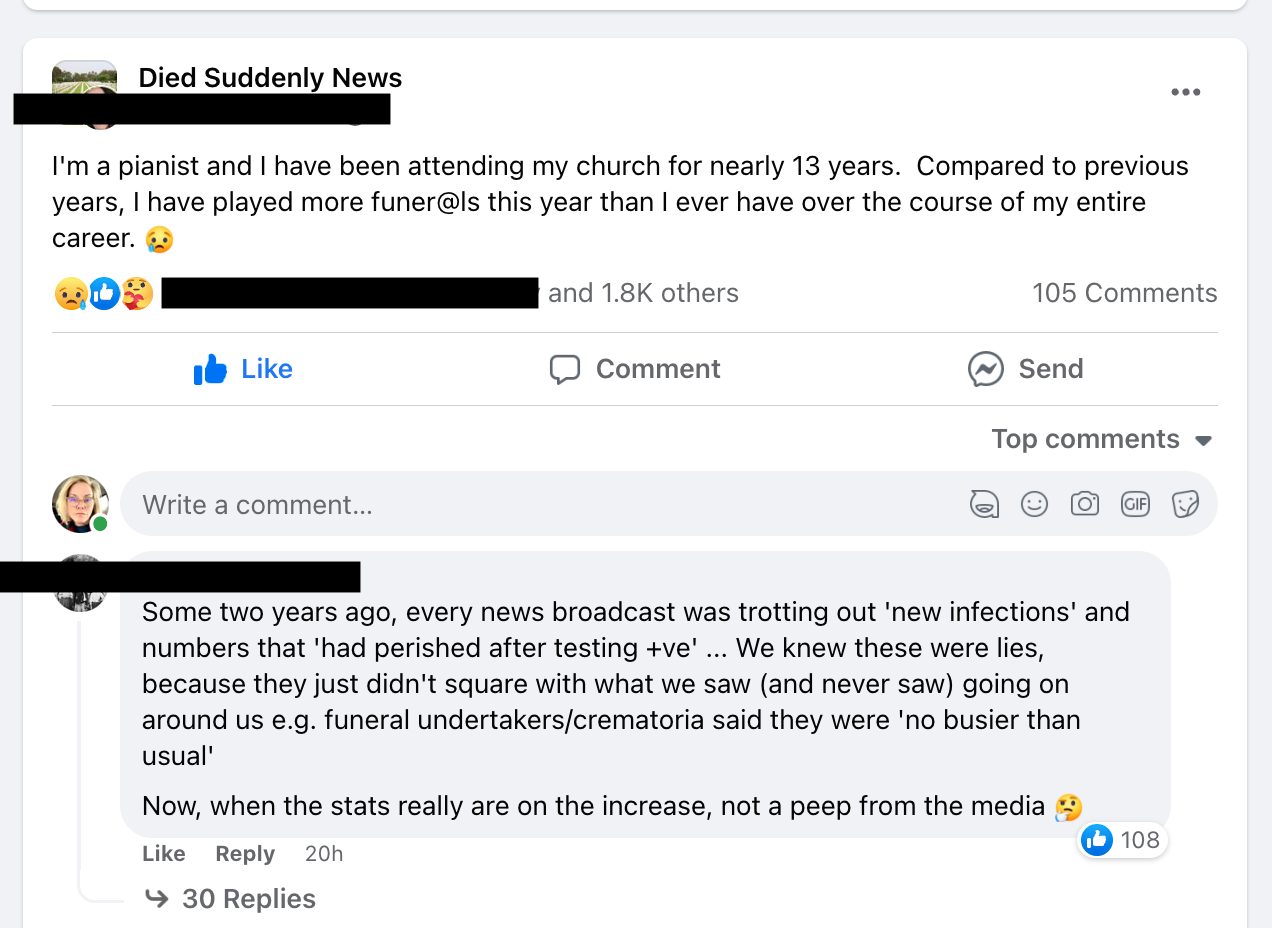This screenshot has height=928, width=1272.
Task: Click the Comment speech bubble button
Action: pos(635,369)
